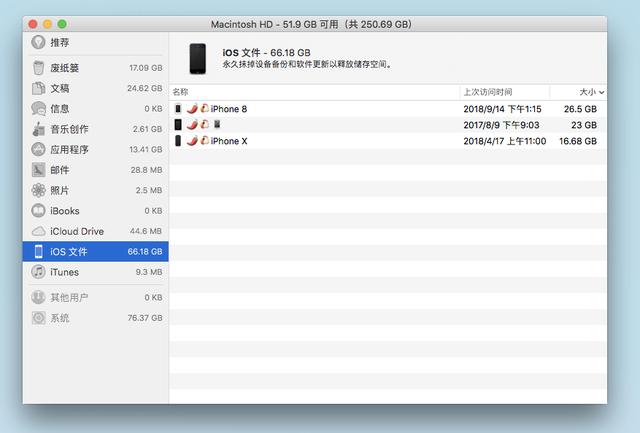Image resolution: width=640 pixels, height=433 pixels.
Task: Click the device icon of iPhone 8 row
Action: [178, 109]
